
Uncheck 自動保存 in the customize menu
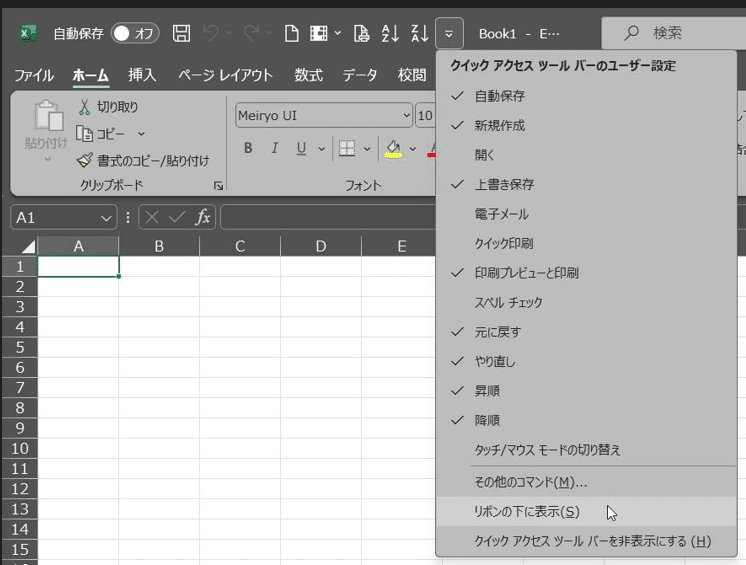(x=586, y=96)
